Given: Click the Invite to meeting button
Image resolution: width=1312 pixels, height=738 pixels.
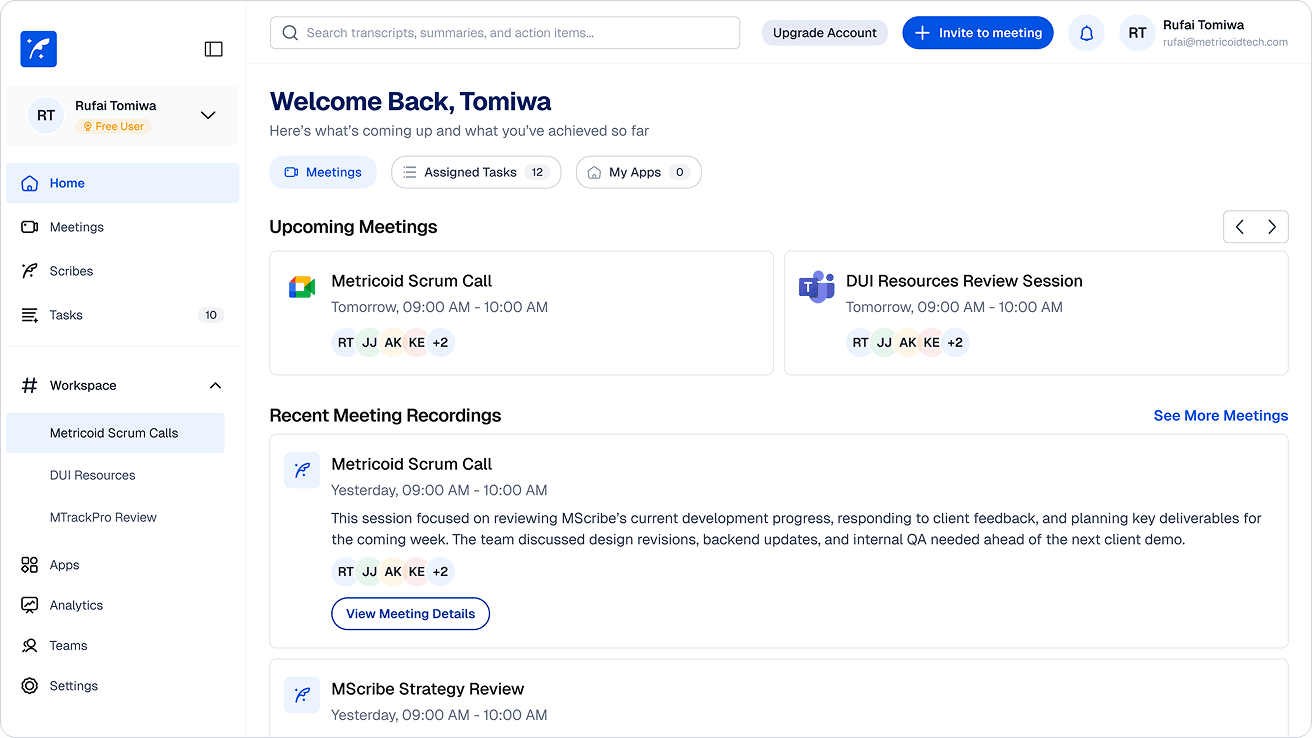Looking at the screenshot, I should [x=978, y=33].
